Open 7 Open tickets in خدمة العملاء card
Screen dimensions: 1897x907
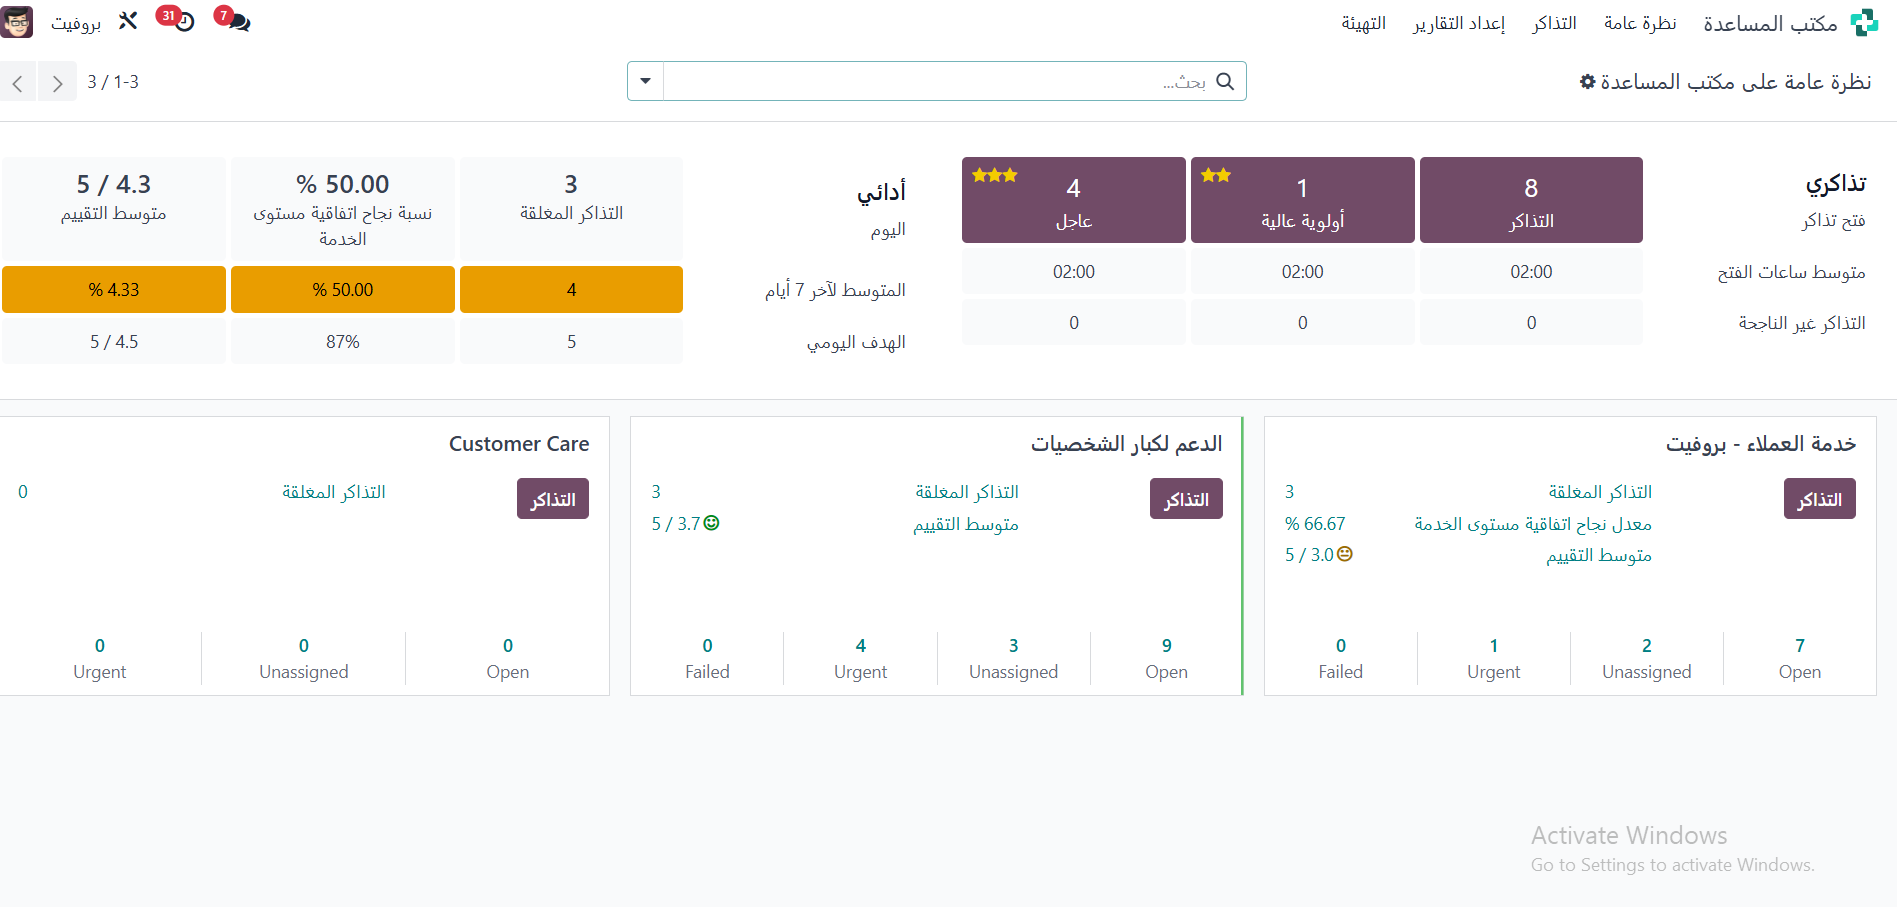coord(1799,658)
